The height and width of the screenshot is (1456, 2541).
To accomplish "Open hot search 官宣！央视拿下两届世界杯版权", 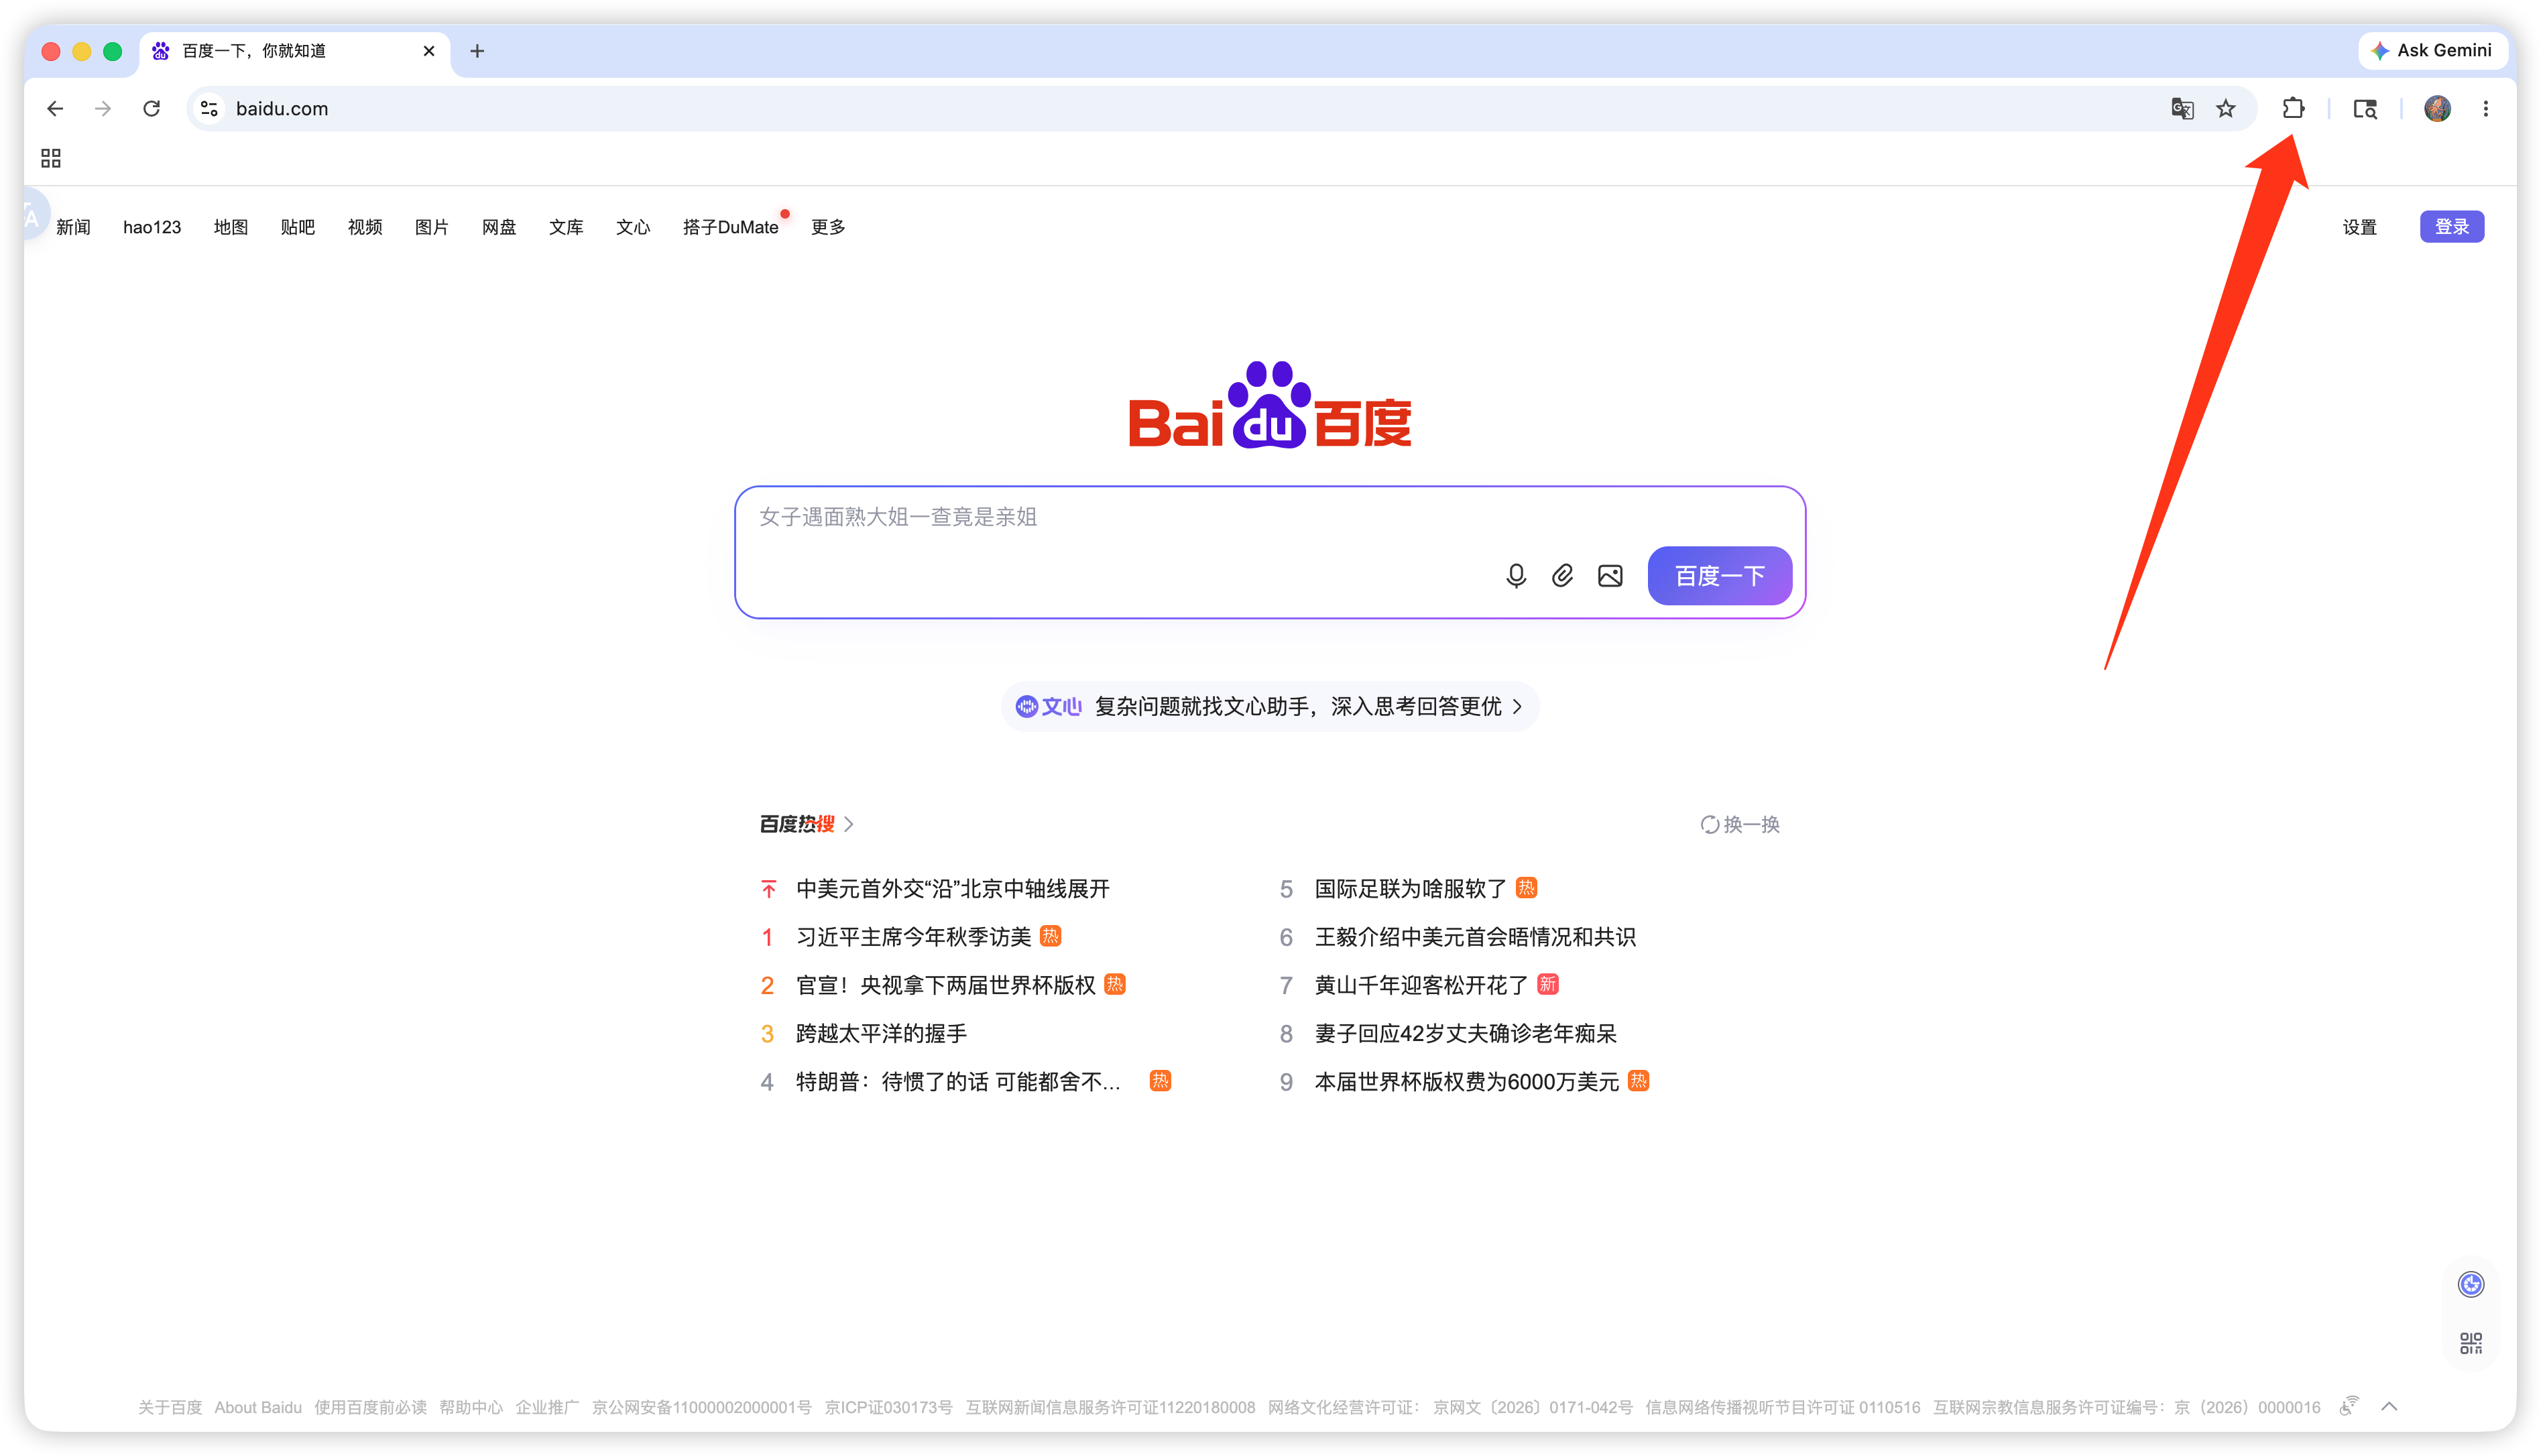I will pos(946,984).
